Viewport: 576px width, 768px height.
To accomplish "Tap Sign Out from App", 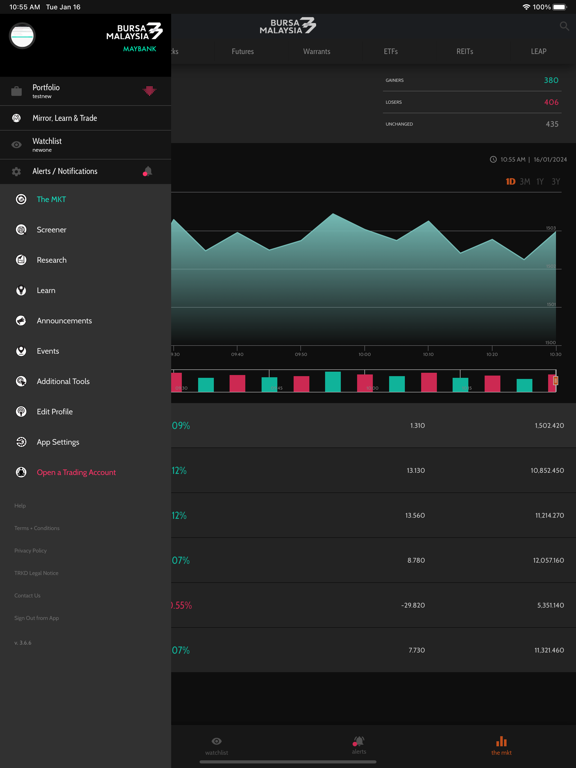I will (37, 618).
